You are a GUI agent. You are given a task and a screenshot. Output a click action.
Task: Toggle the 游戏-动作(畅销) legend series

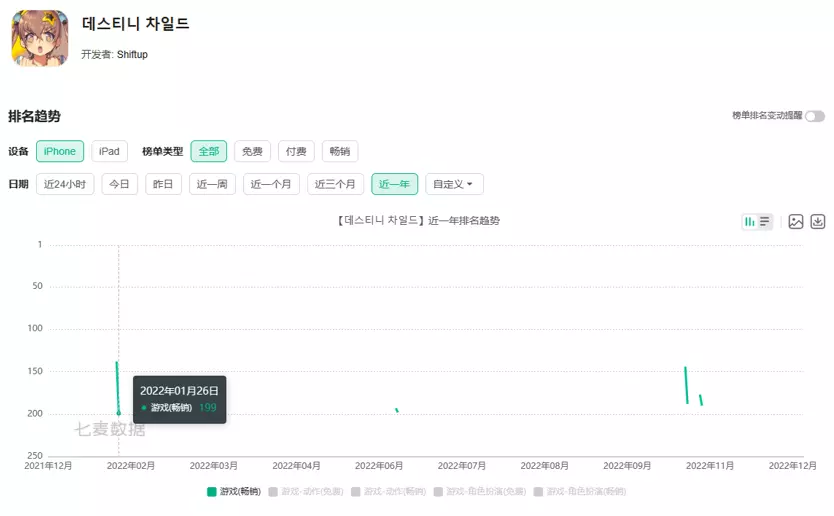click(388, 492)
